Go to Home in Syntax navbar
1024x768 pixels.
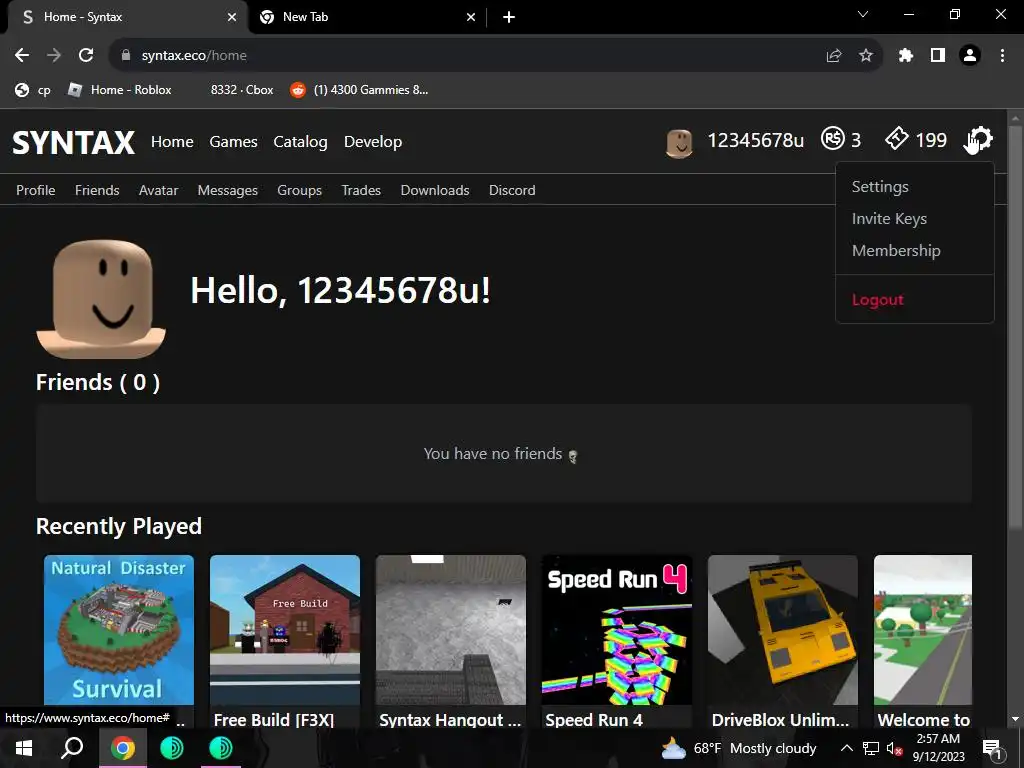coord(172,142)
